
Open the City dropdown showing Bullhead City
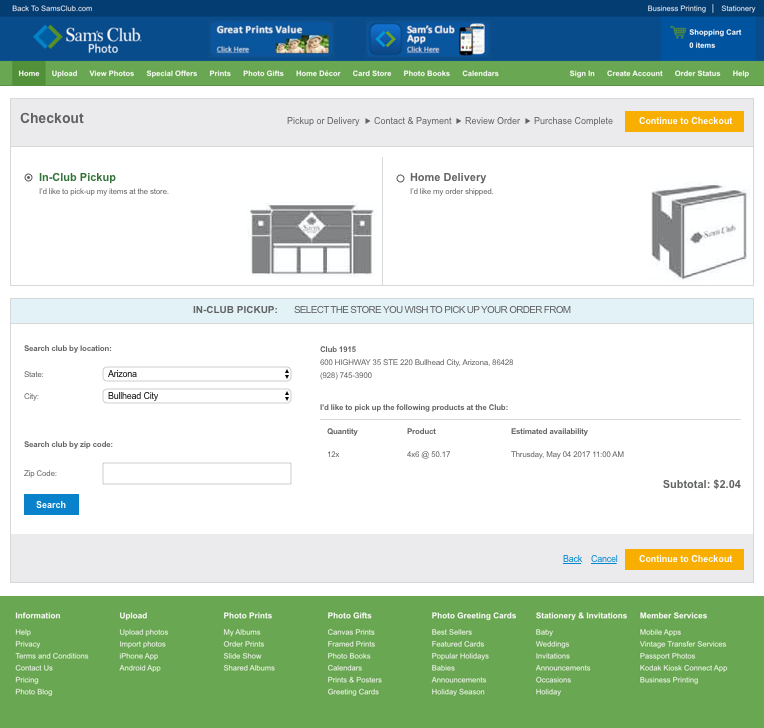point(197,396)
